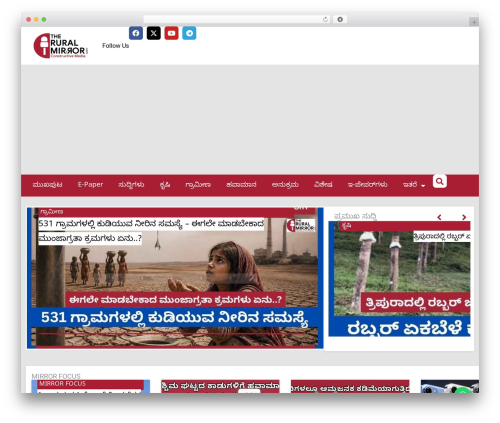Go to ಮುಖಪುಟ home menu item
Image resolution: width=500 pixels, height=423 pixels.
[47, 185]
